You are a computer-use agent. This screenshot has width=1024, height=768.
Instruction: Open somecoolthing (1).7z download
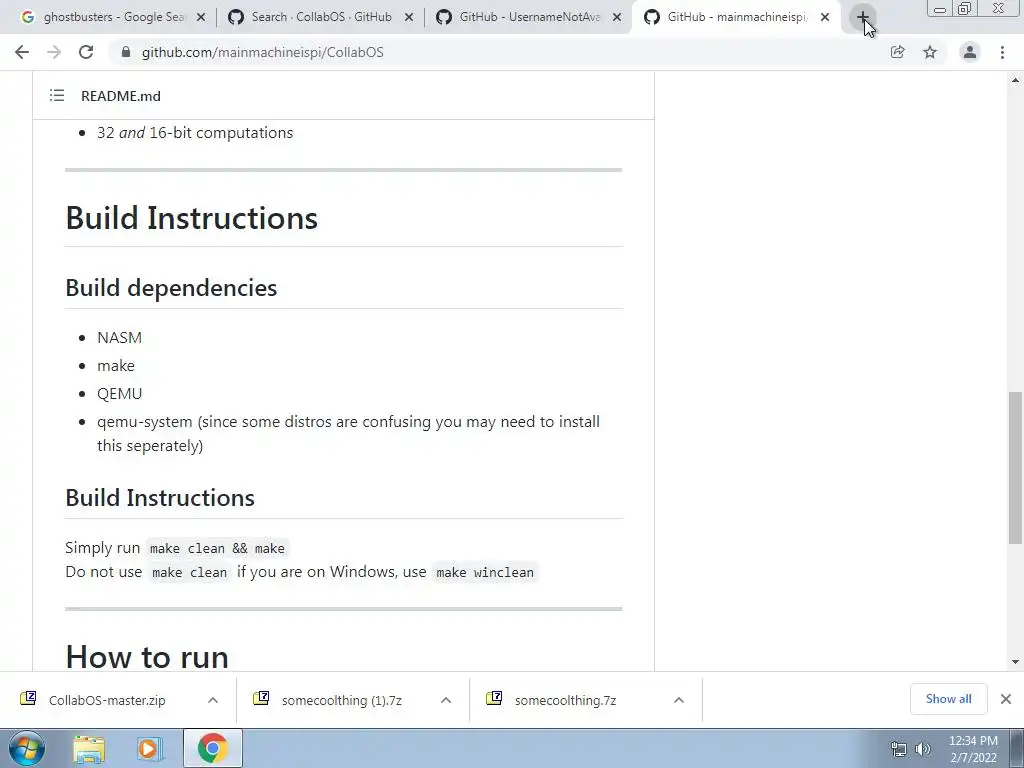point(341,700)
